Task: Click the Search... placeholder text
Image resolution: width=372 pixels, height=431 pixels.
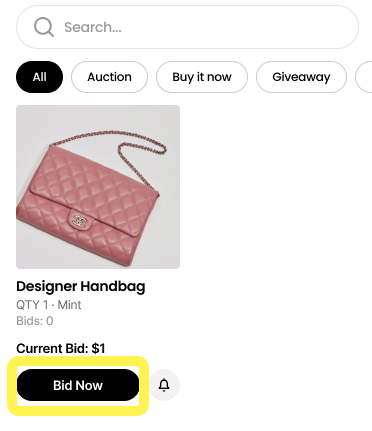Action: tap(93, 27)
